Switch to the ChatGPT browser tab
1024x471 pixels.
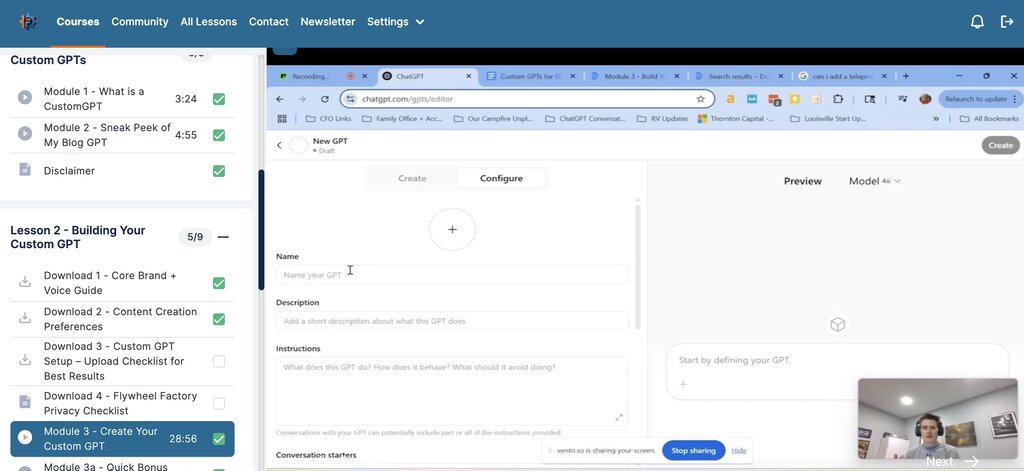click(x=428, y=76)
